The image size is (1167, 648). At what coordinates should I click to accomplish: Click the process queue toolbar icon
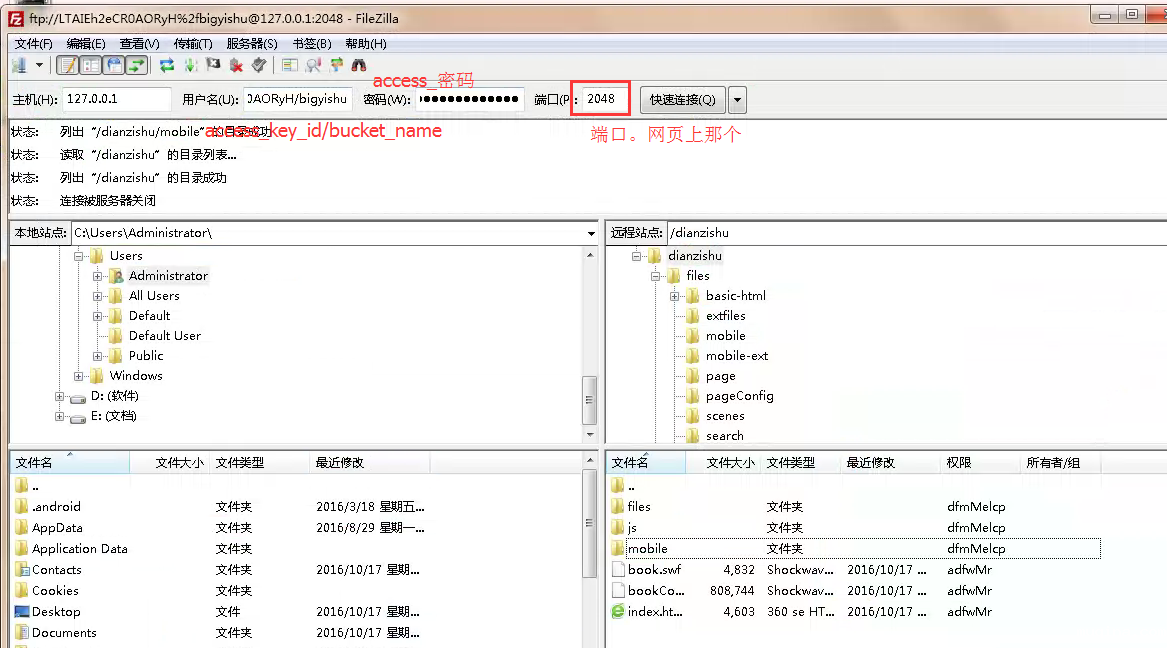pyautogui.click(x=189, y=65)
